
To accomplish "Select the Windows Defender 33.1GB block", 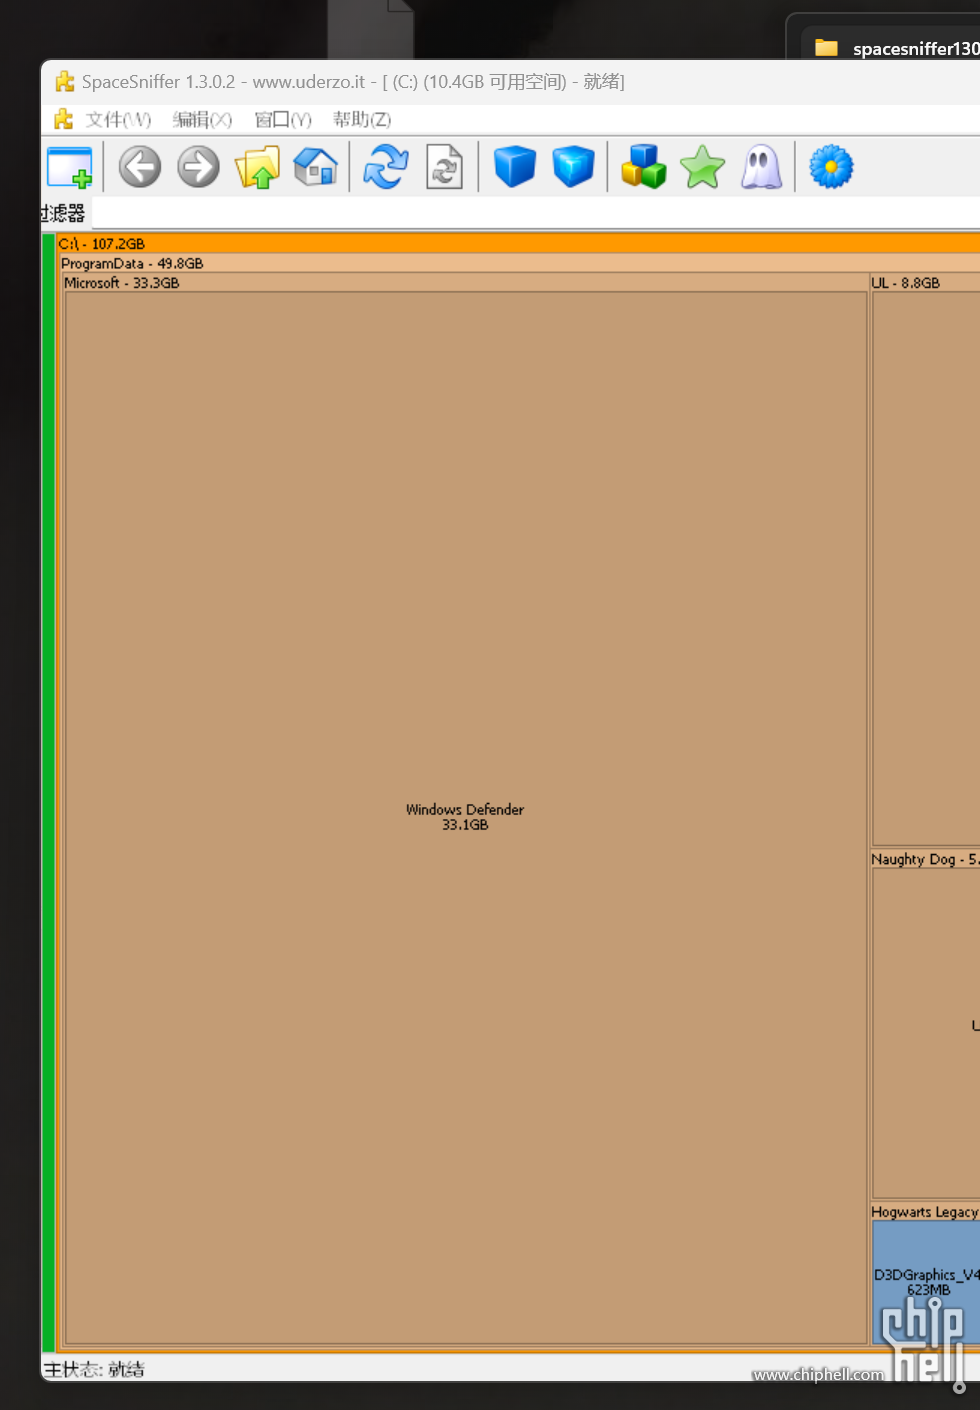I will click(465, 817).
